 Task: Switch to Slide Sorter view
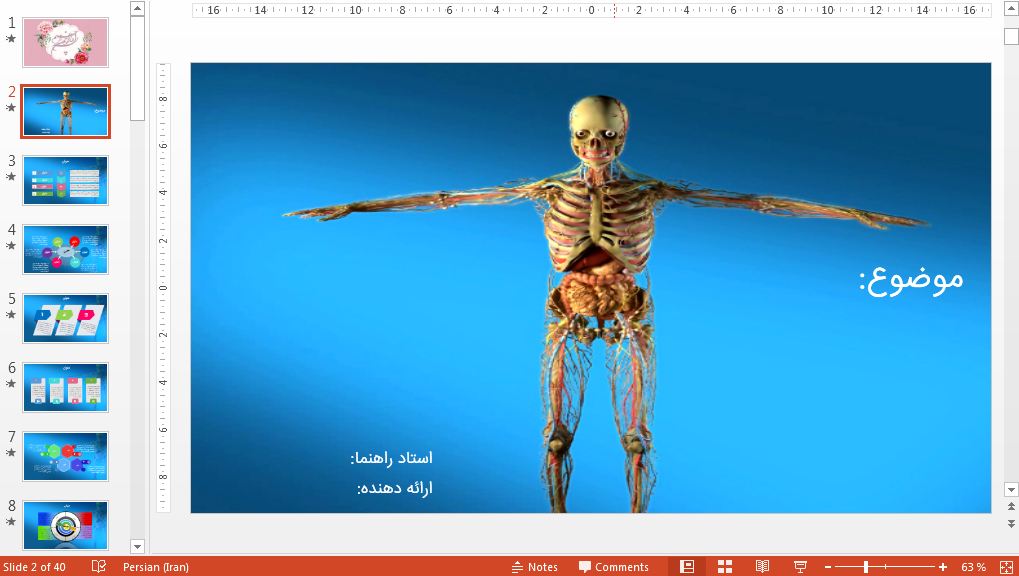click(723, 565)
